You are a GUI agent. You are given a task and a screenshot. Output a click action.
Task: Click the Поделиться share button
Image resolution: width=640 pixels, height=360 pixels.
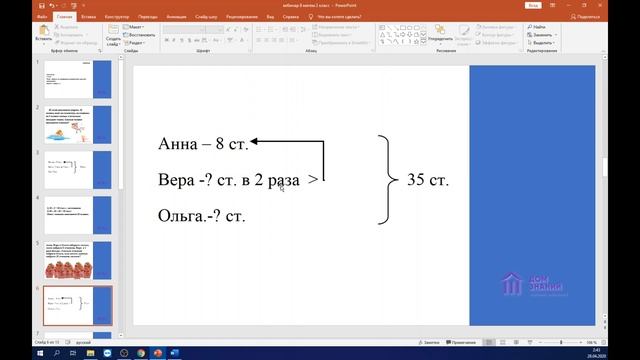pyautogui.click(x=585, y=17)
